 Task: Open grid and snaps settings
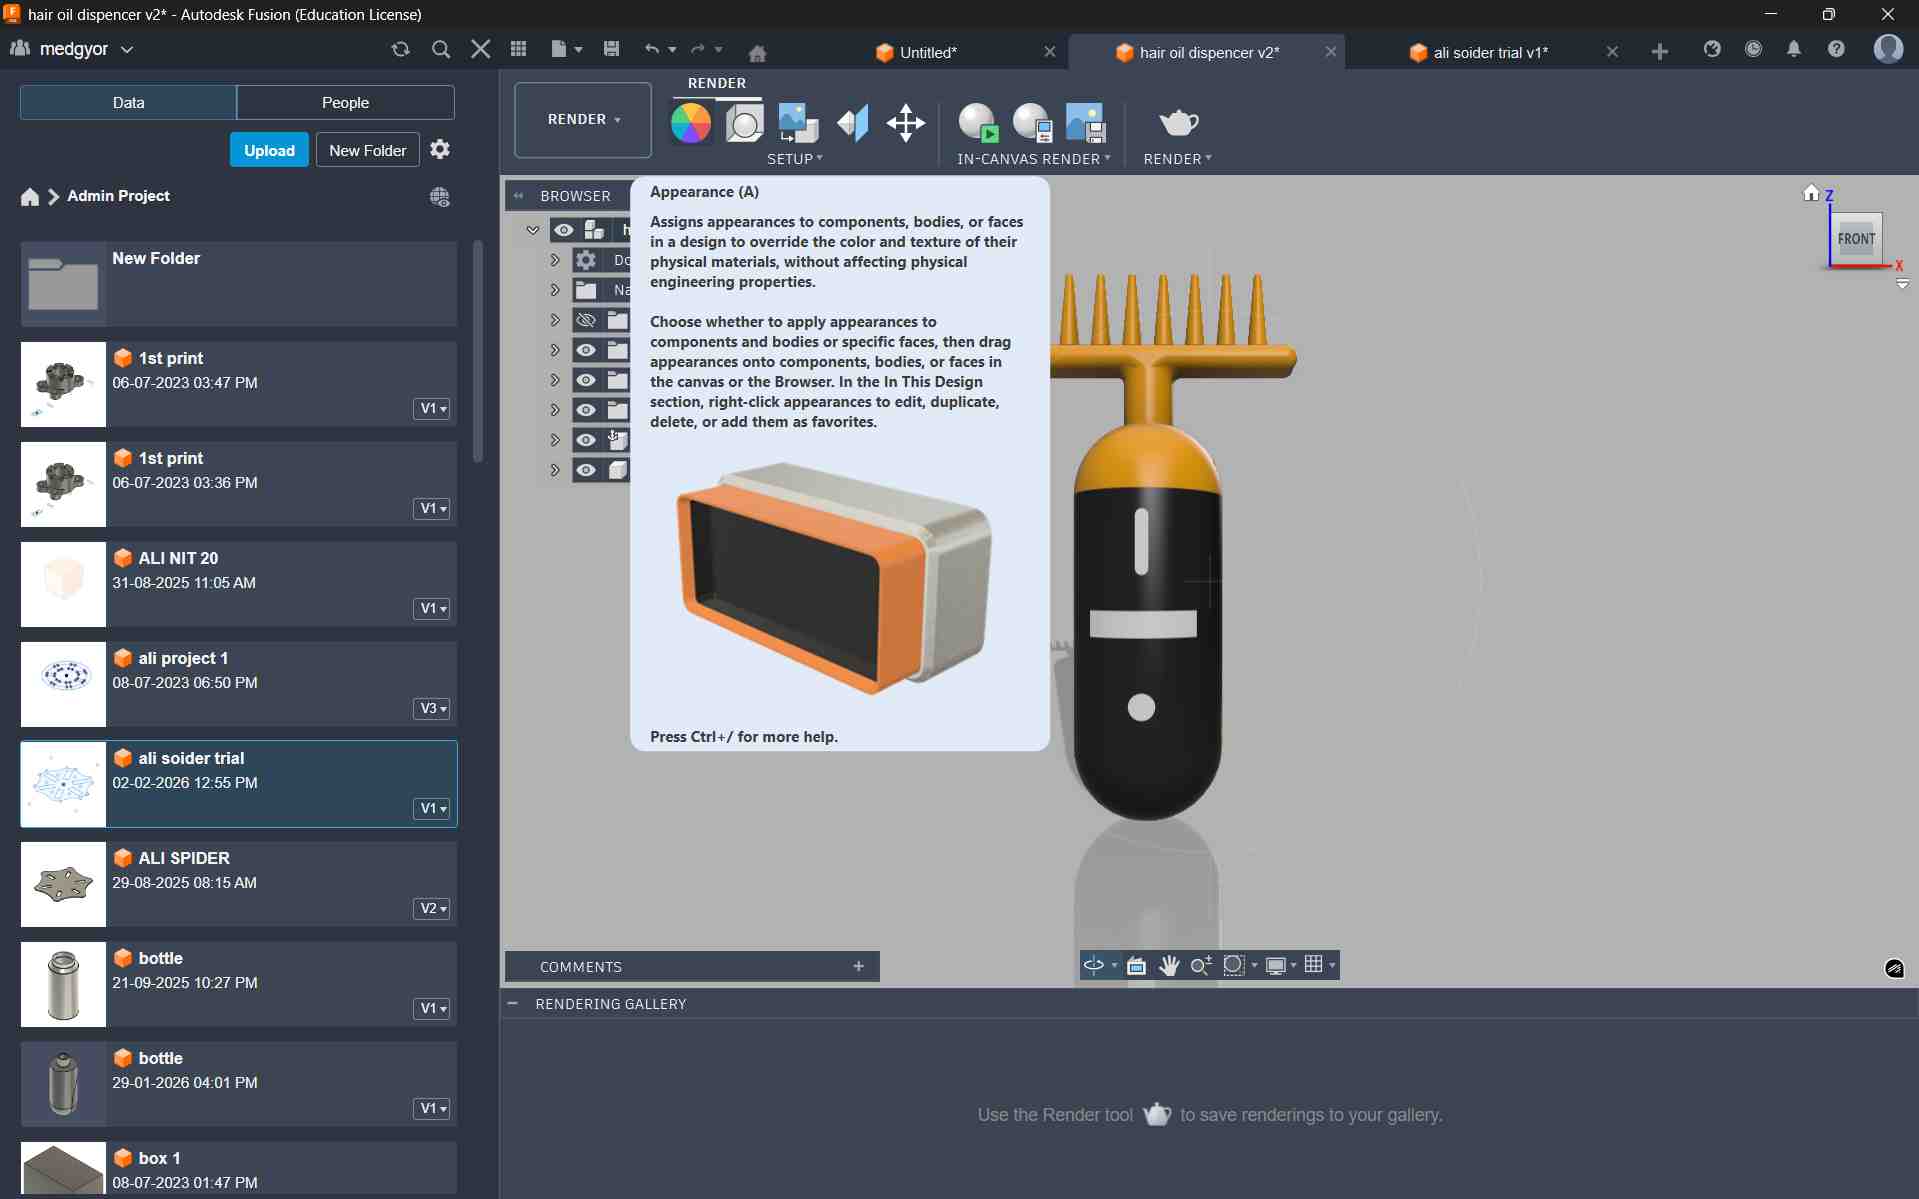click(1319, 965)
